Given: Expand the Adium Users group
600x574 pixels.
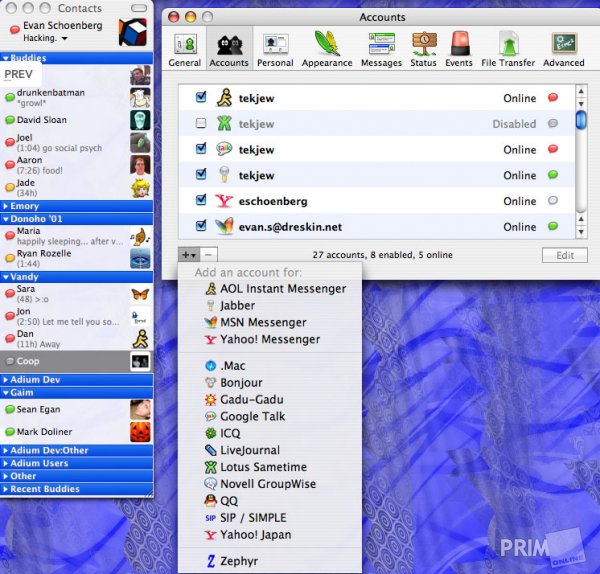Looking at the screenshot, I should click(5, 463).
